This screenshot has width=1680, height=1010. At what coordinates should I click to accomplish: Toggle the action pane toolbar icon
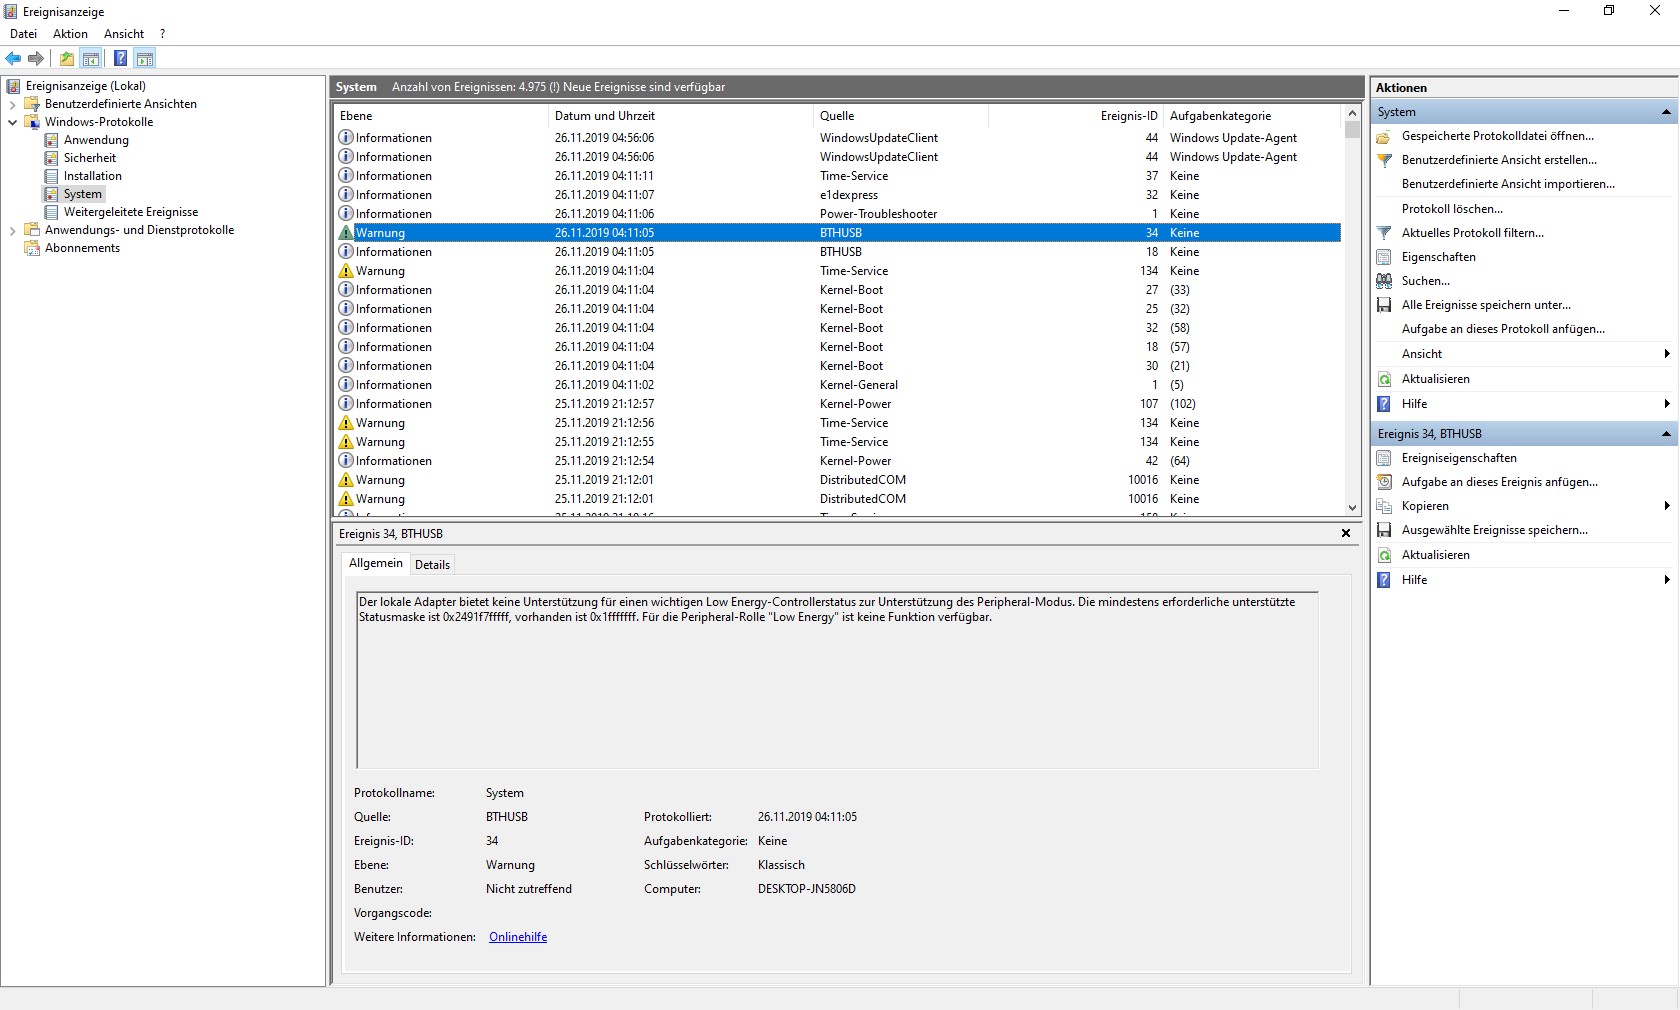(145, 58)
